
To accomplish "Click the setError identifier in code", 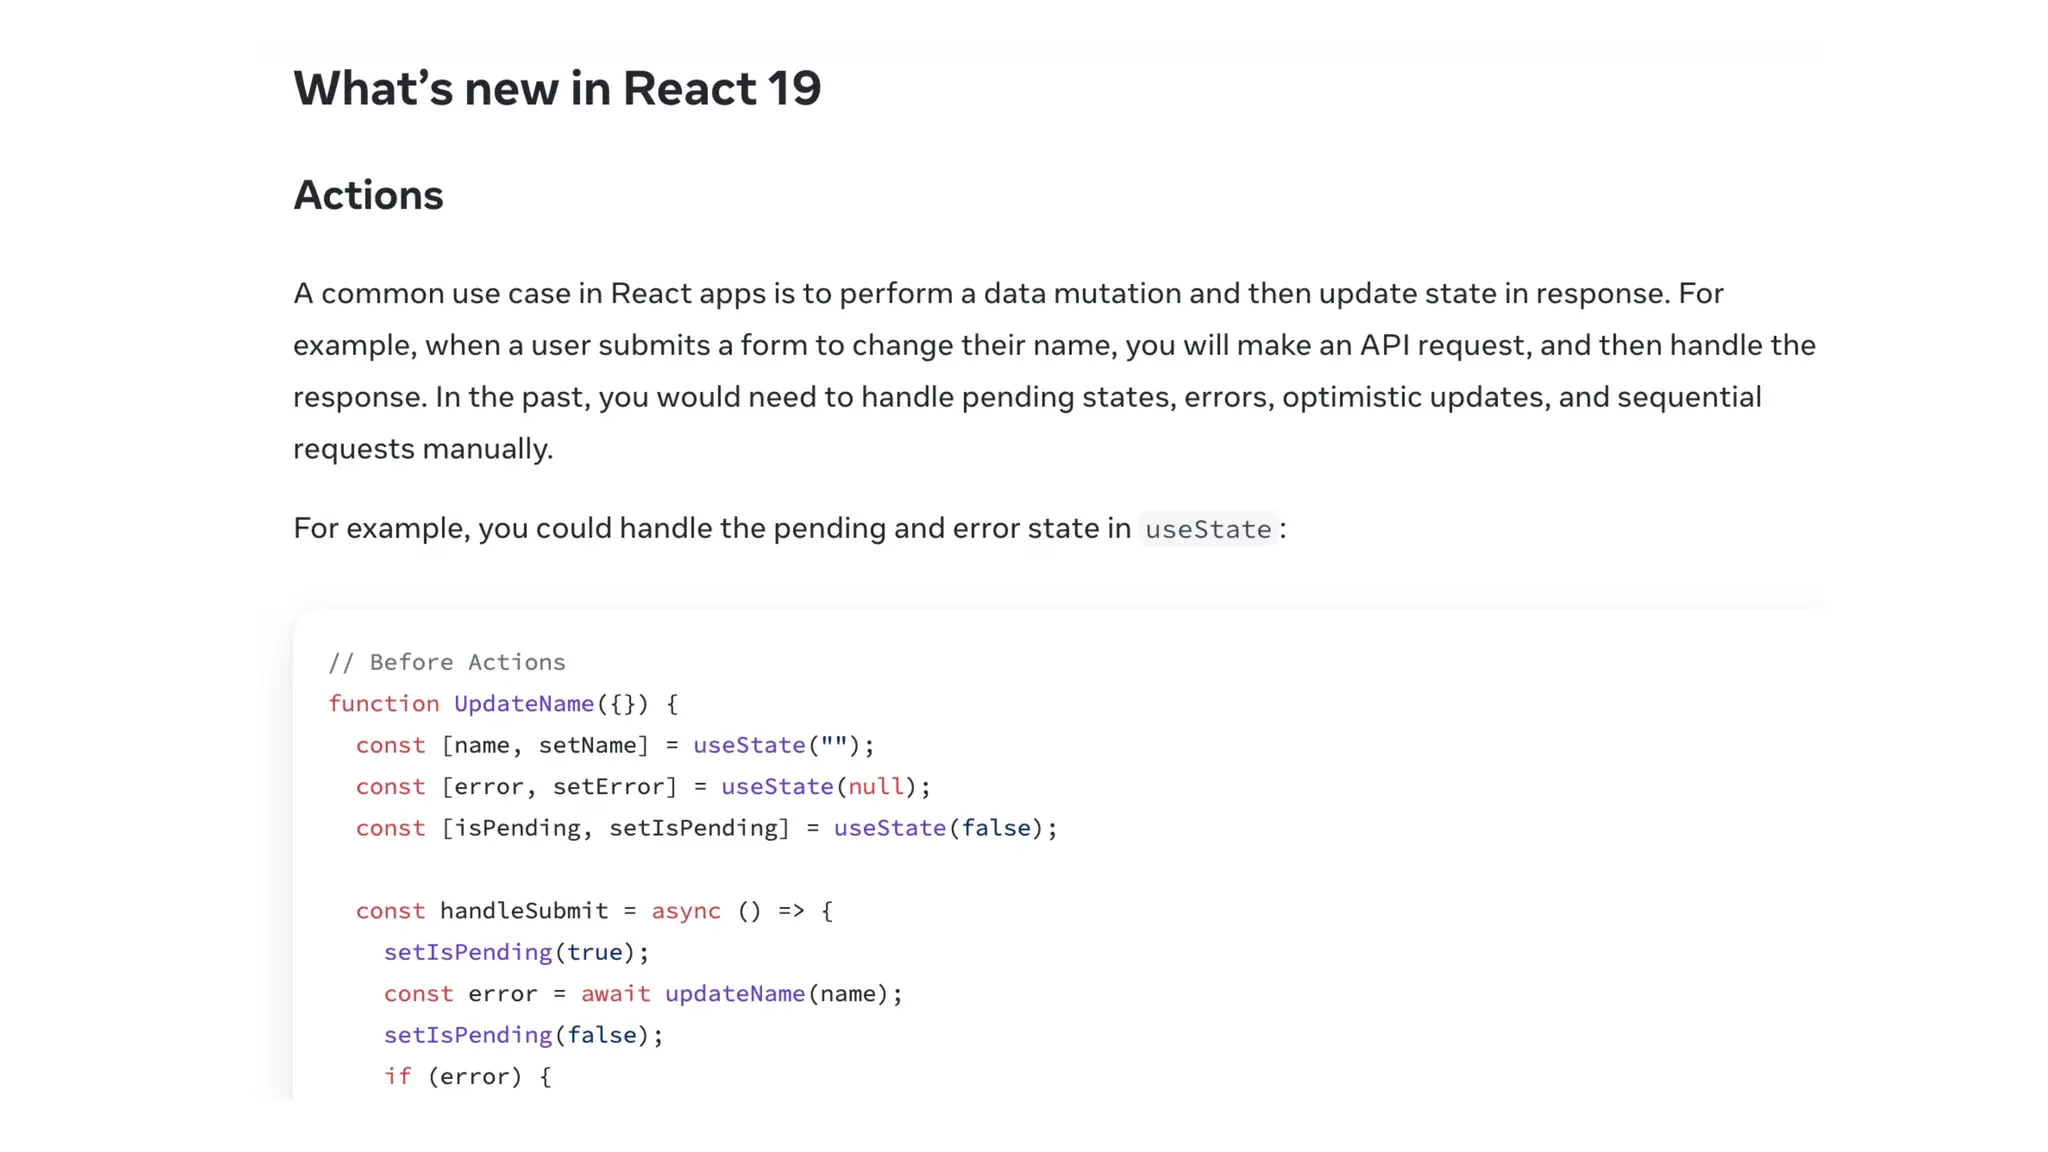I will point(608,787).
